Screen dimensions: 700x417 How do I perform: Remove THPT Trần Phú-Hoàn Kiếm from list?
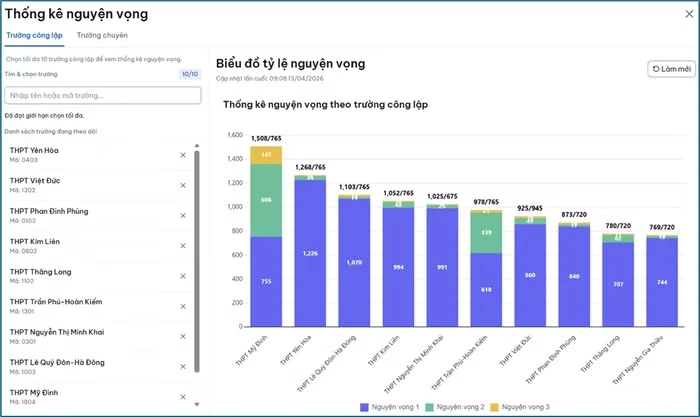183,304
